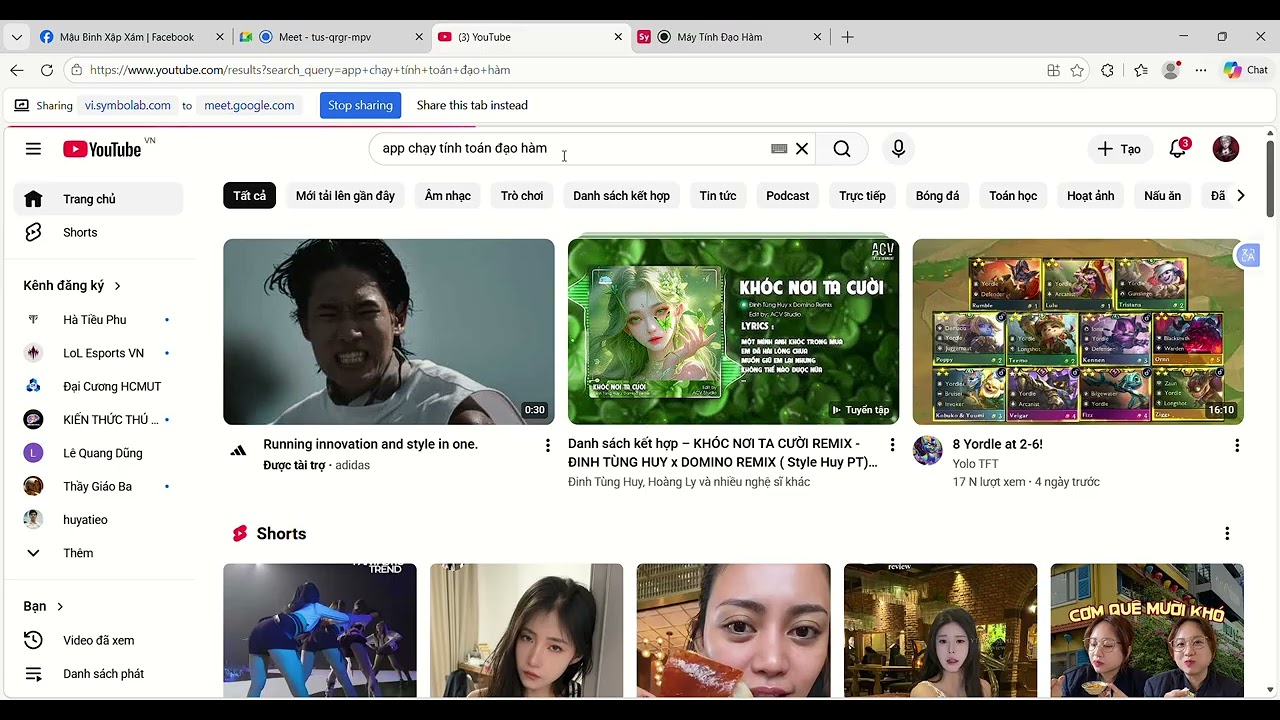Open the Yolo TFT channel avatar

[928, 450]
